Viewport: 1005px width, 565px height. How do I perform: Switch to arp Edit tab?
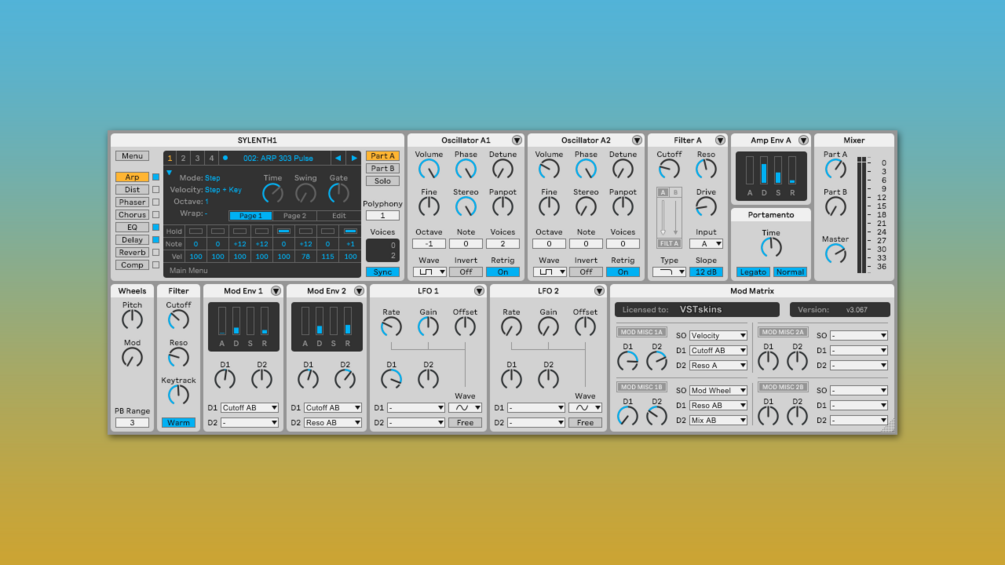pos(338,216)
